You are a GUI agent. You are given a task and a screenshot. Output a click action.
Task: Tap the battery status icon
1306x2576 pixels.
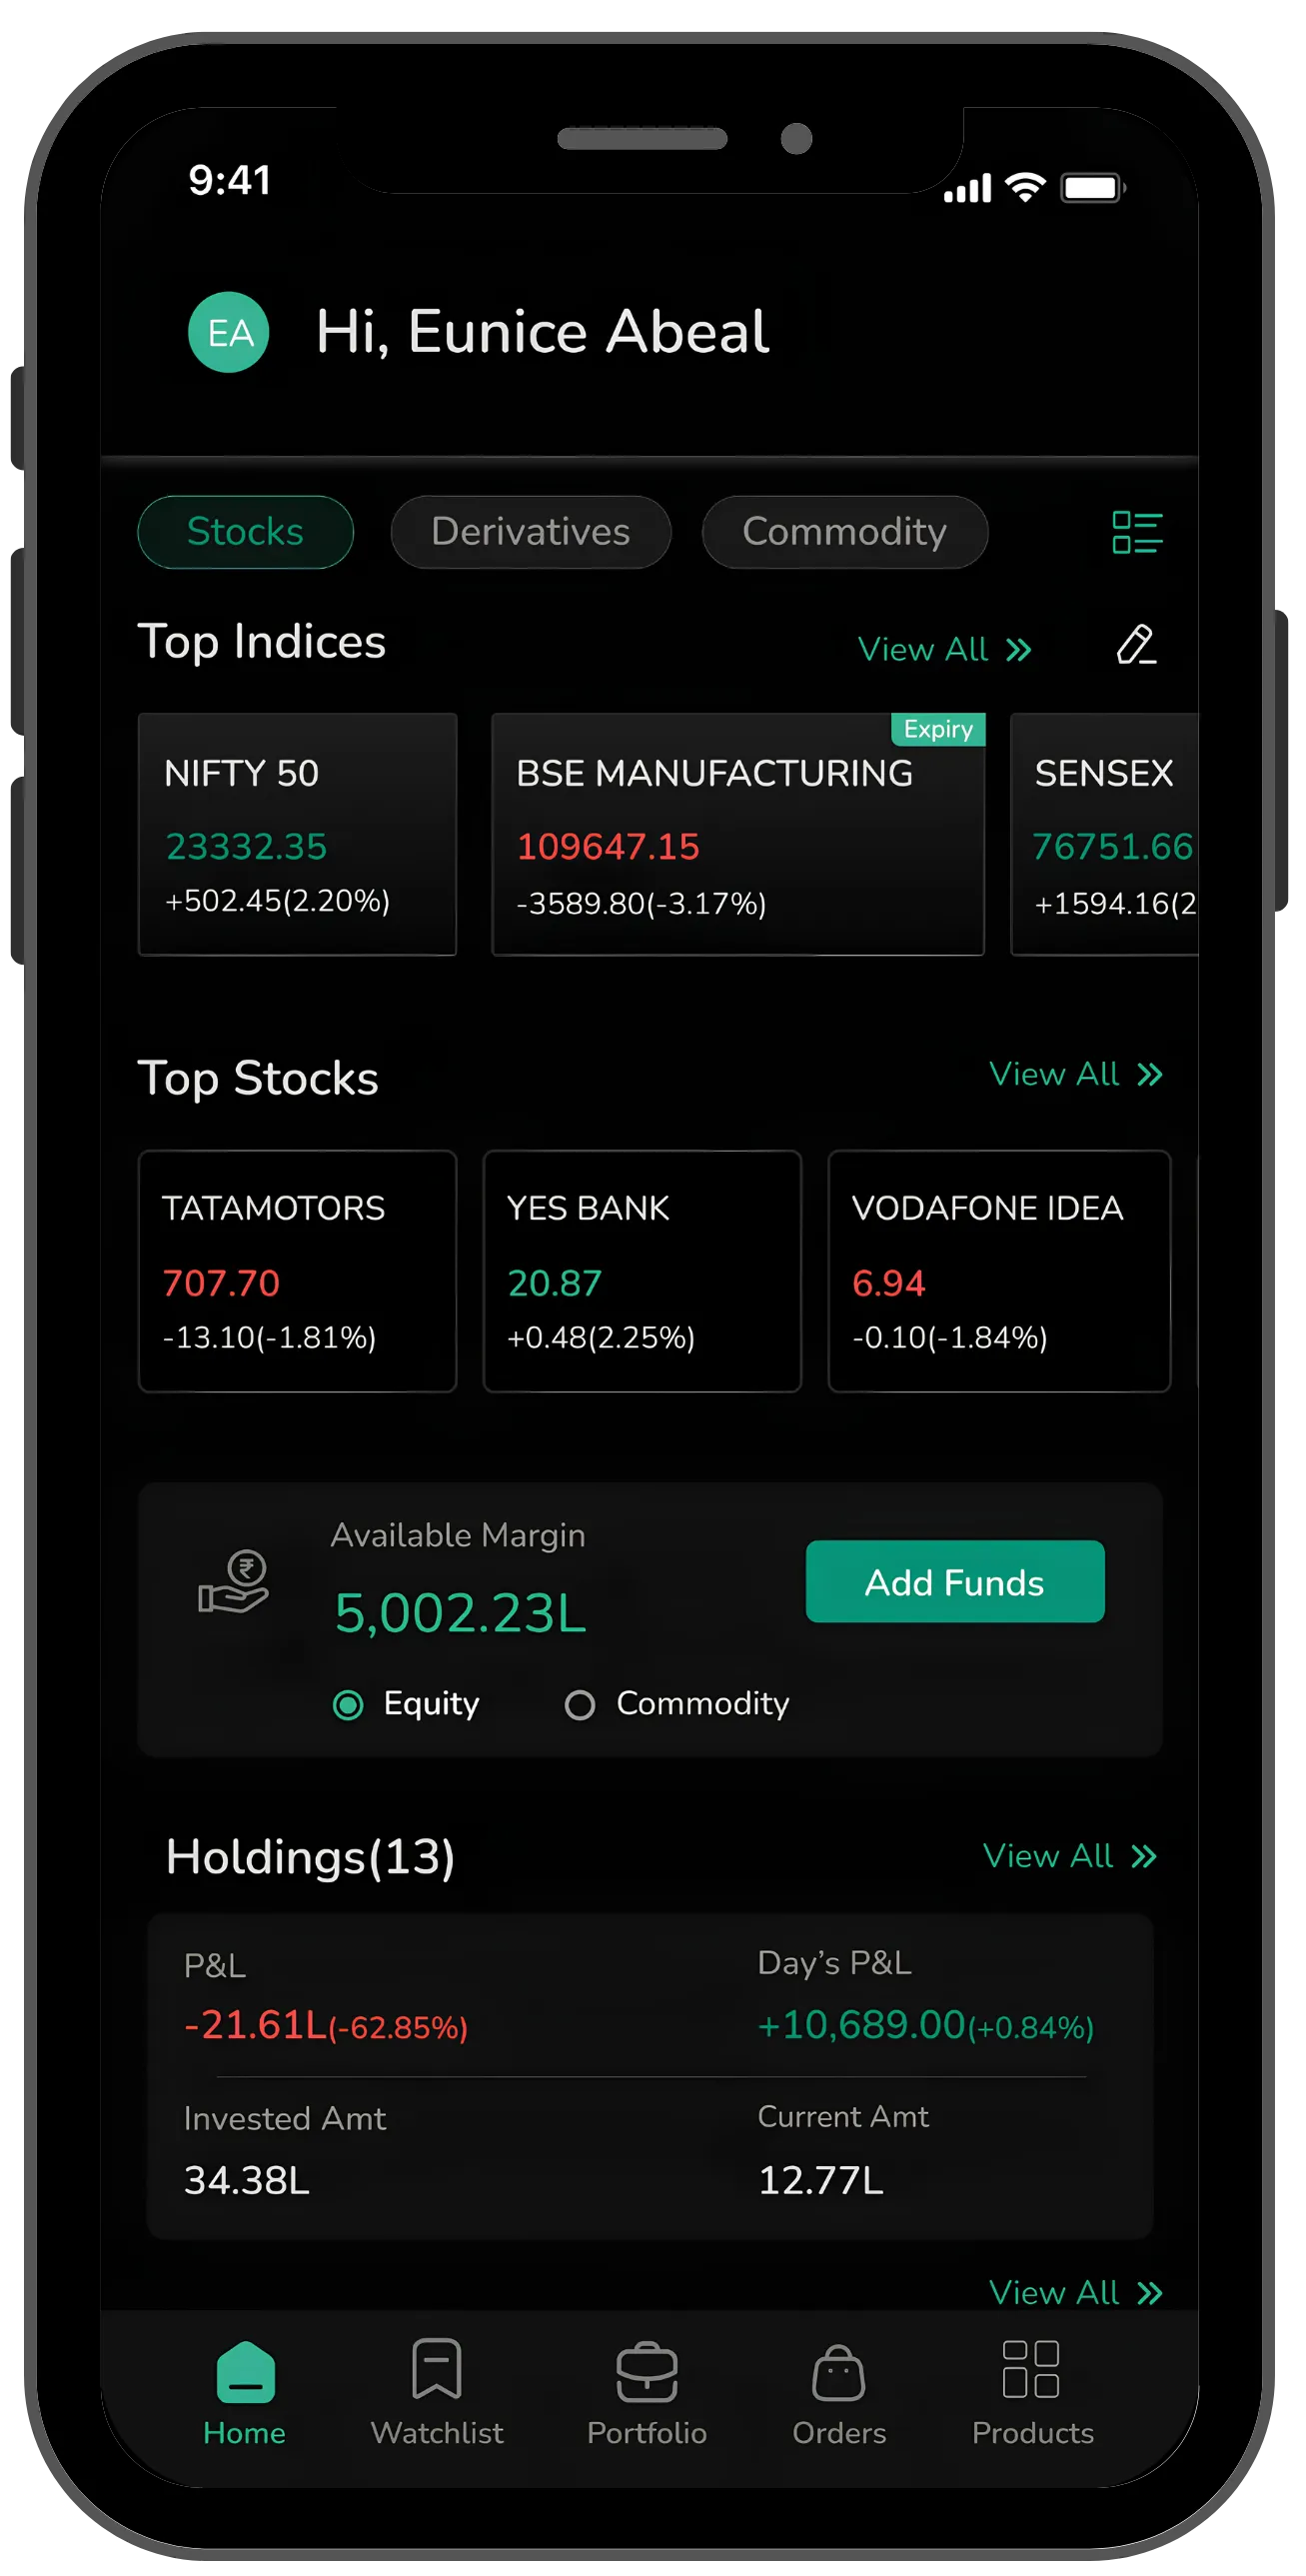1093,187
